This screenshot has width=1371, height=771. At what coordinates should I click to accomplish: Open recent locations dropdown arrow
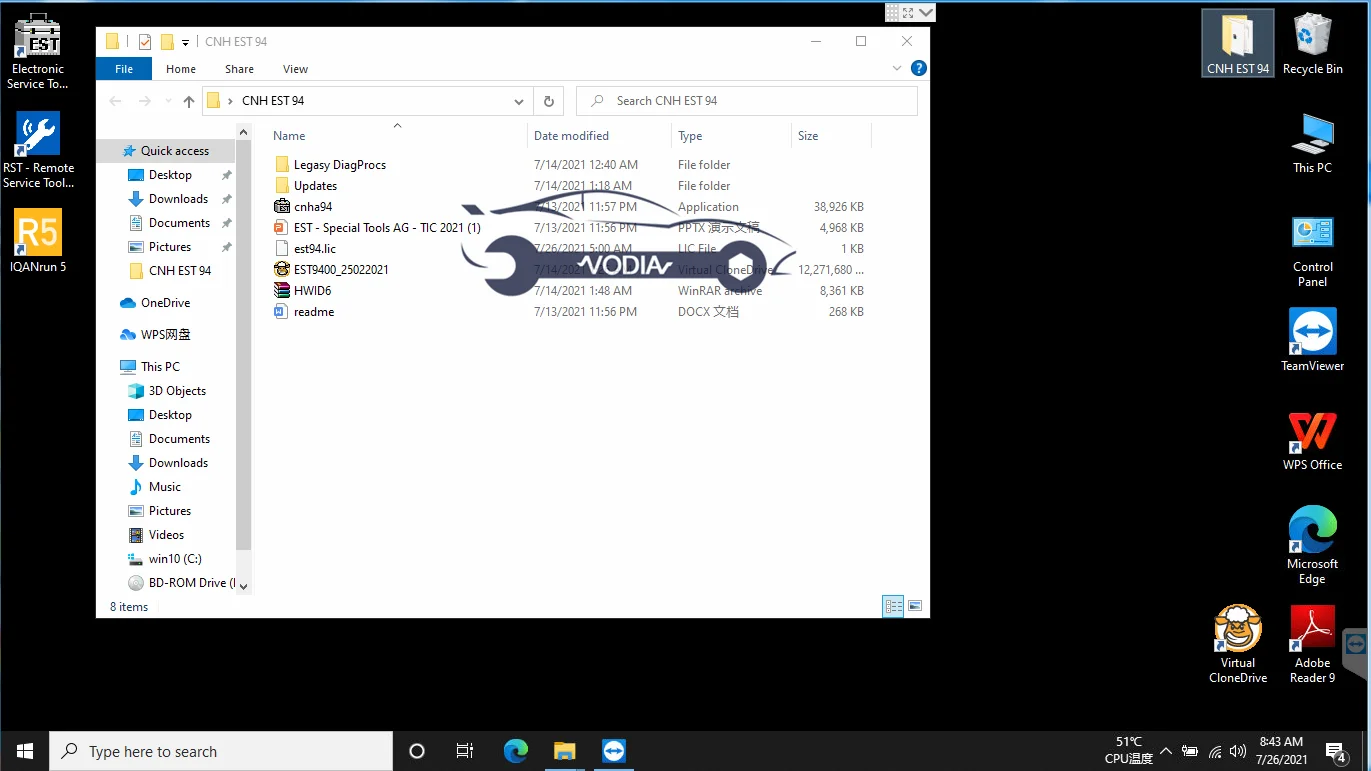[167, 102]
